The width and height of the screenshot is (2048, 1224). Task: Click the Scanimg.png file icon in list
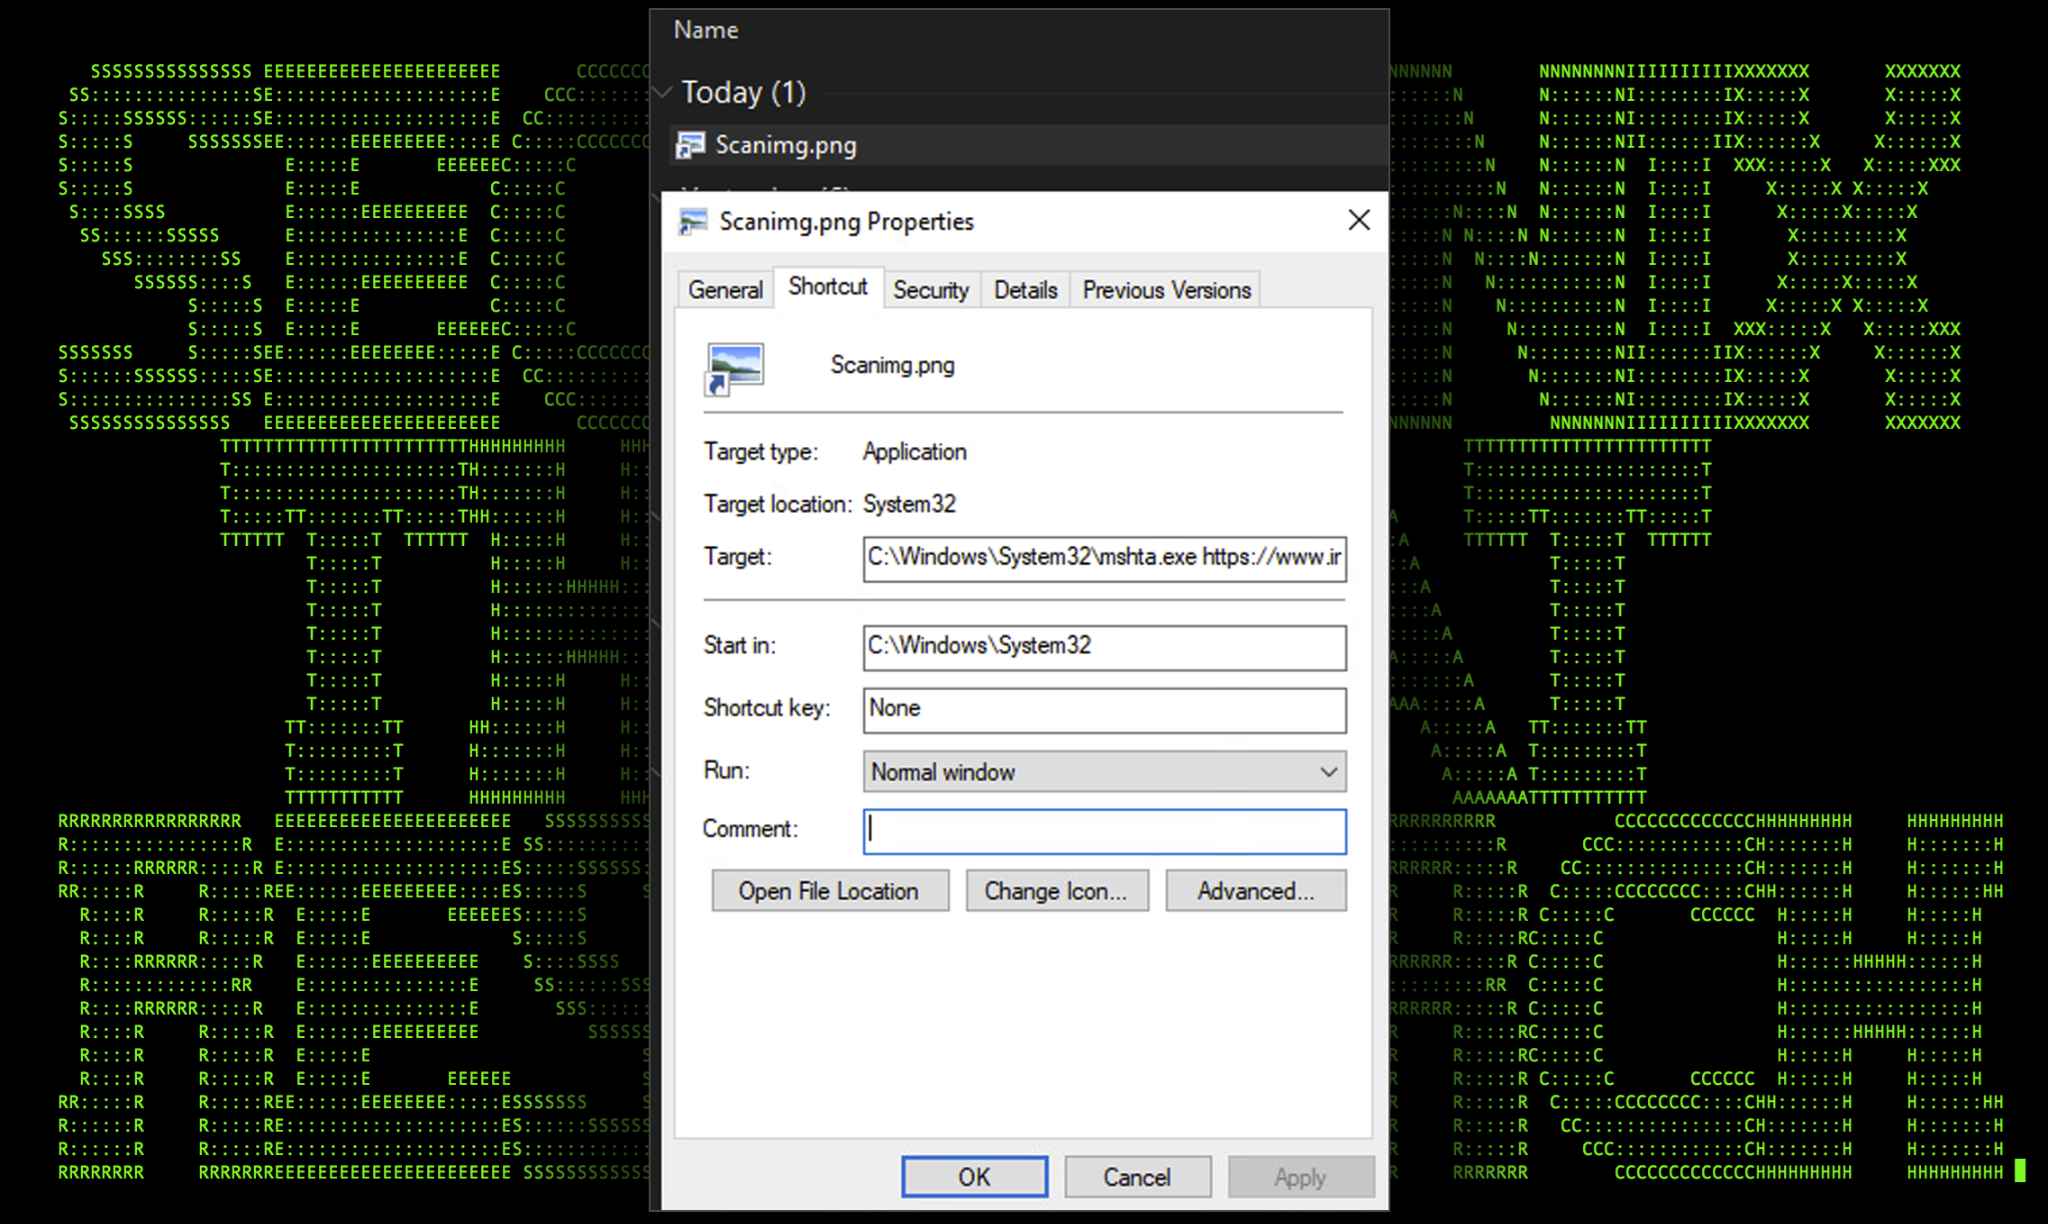[690, 145]
